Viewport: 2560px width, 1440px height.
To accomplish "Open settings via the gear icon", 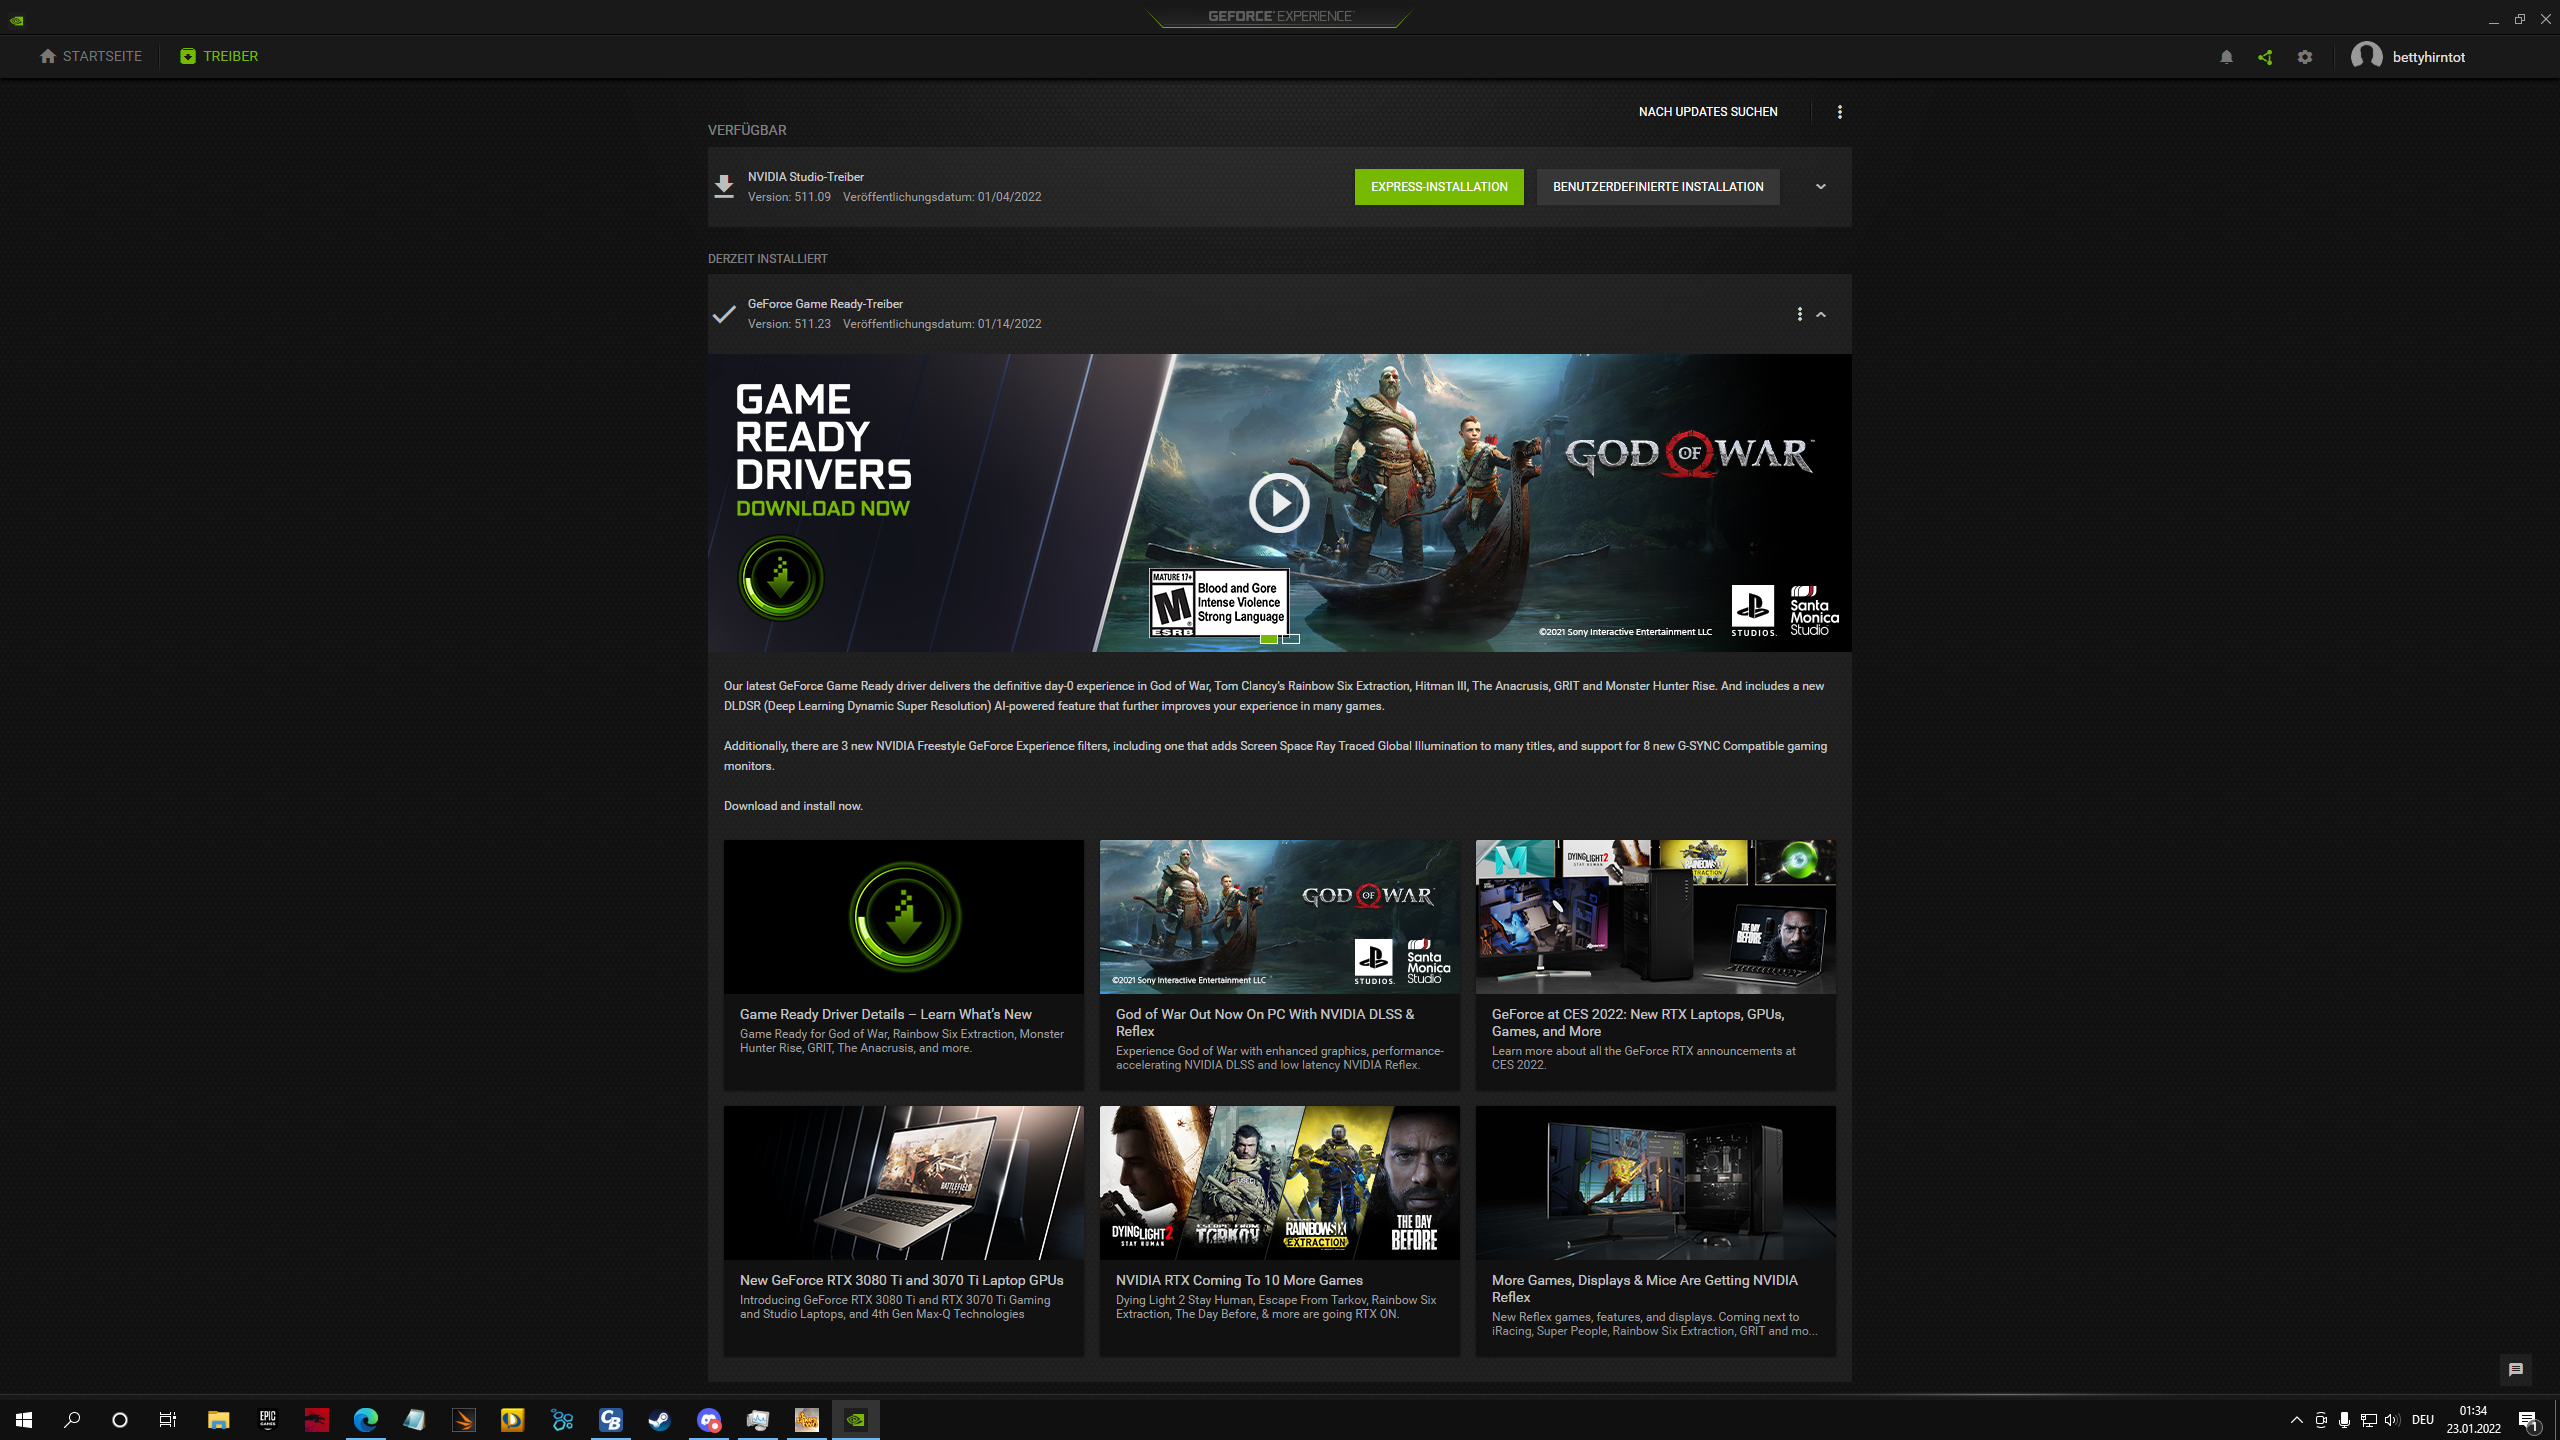I will click(x=2305, y=57).
